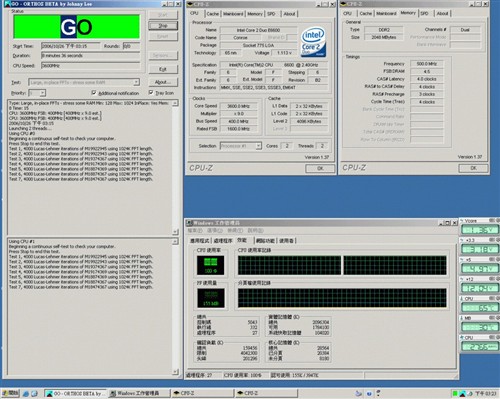Viewport: 500px width, 399px height.
Task: Toggle the Tray Icon checkbox
Action: point(151,92)
